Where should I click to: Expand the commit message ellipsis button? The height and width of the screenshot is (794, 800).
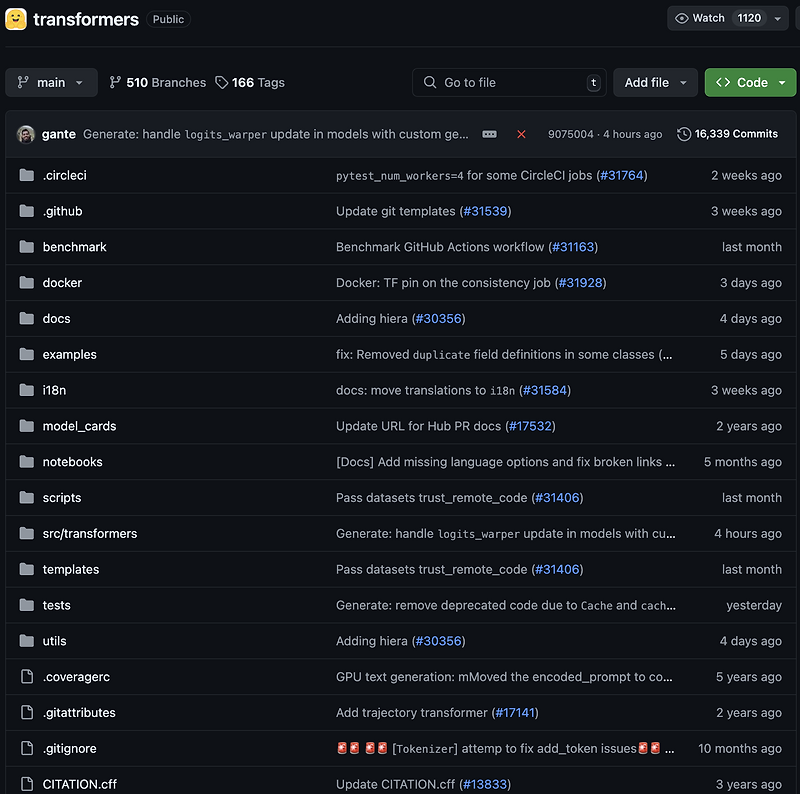coord(489,134)
